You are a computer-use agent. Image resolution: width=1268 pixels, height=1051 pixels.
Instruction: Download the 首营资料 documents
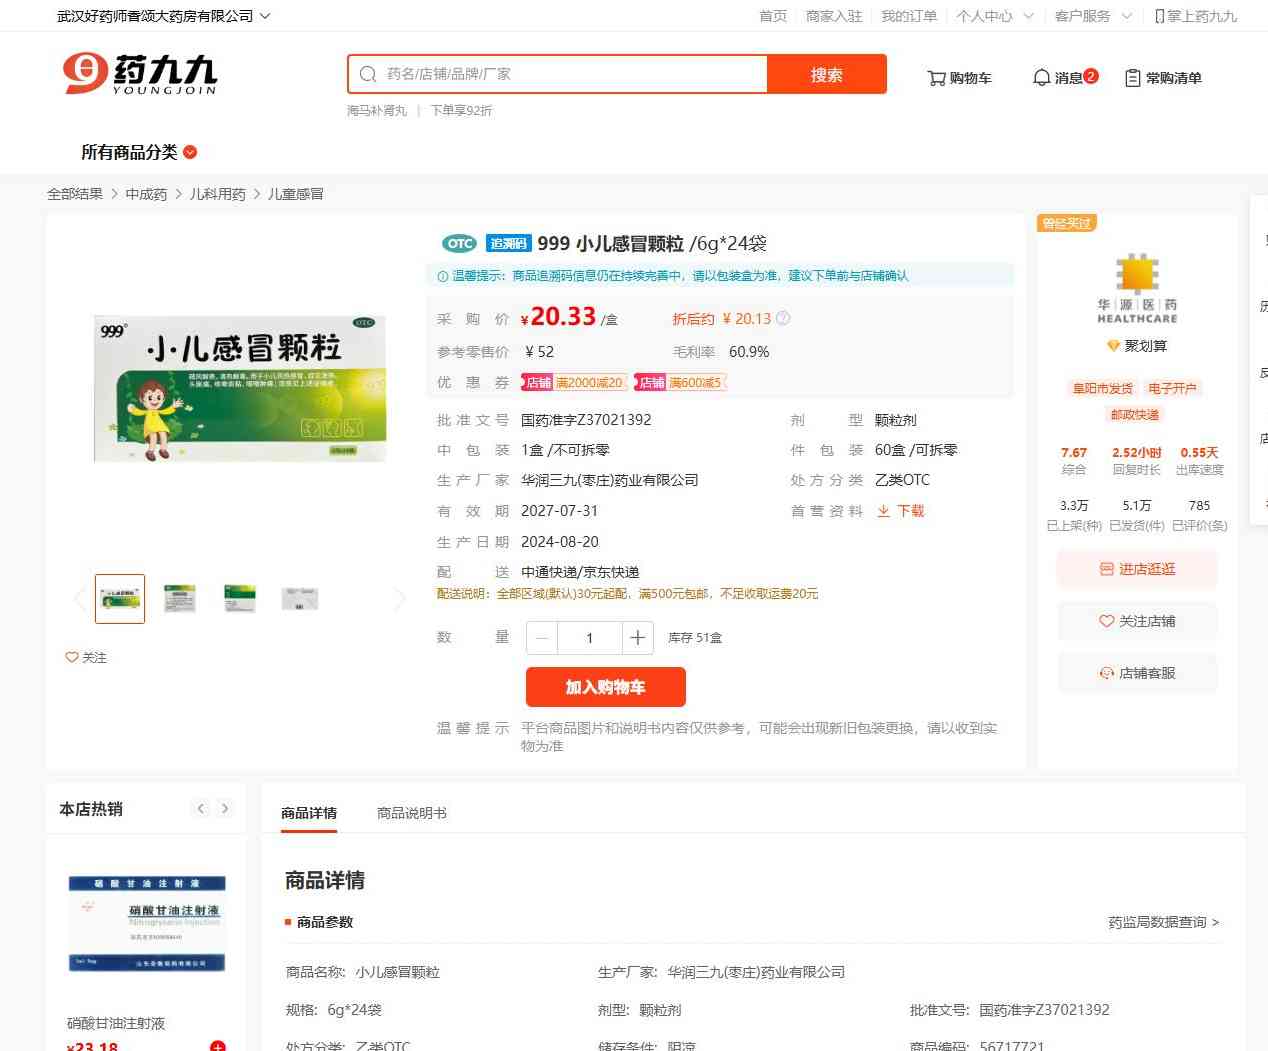coord(900,511)
